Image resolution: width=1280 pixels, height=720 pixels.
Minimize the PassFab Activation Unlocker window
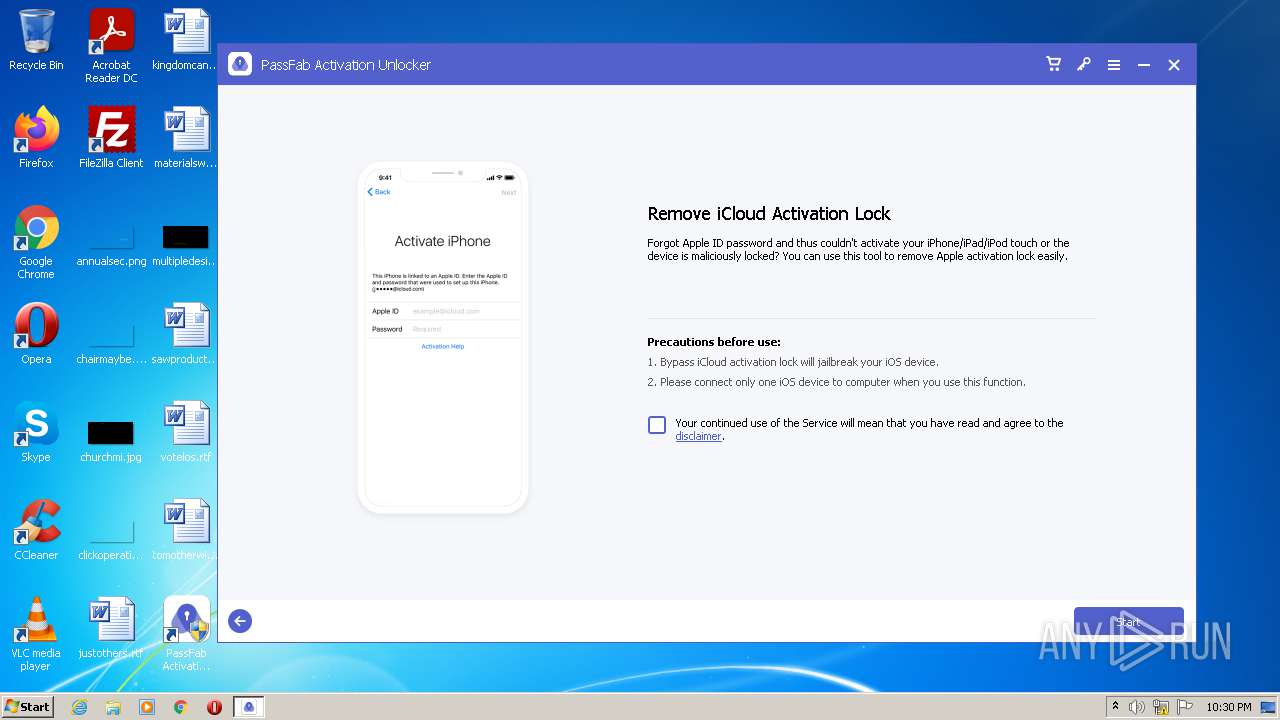pos(1144,65)
